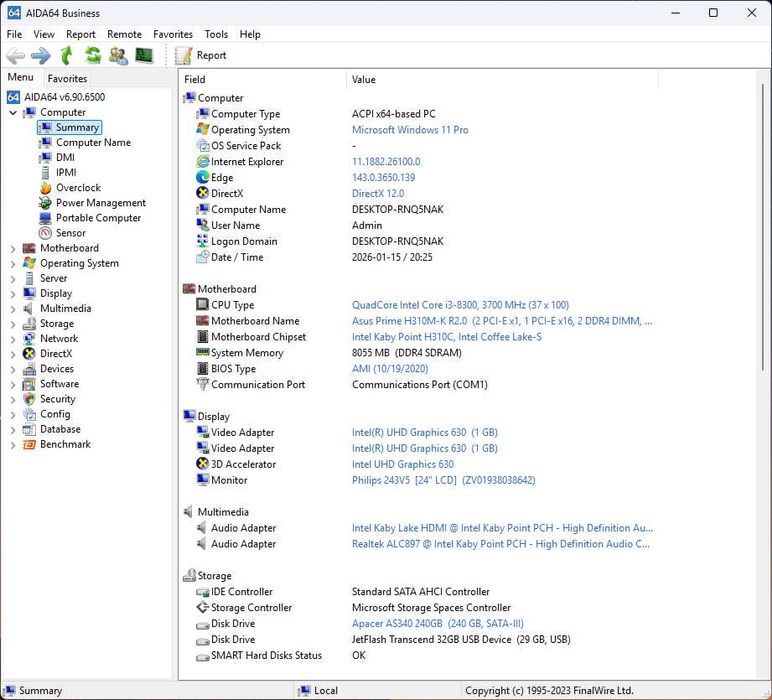Open the Philips 243V5 monitor link

tap(444, 480)
